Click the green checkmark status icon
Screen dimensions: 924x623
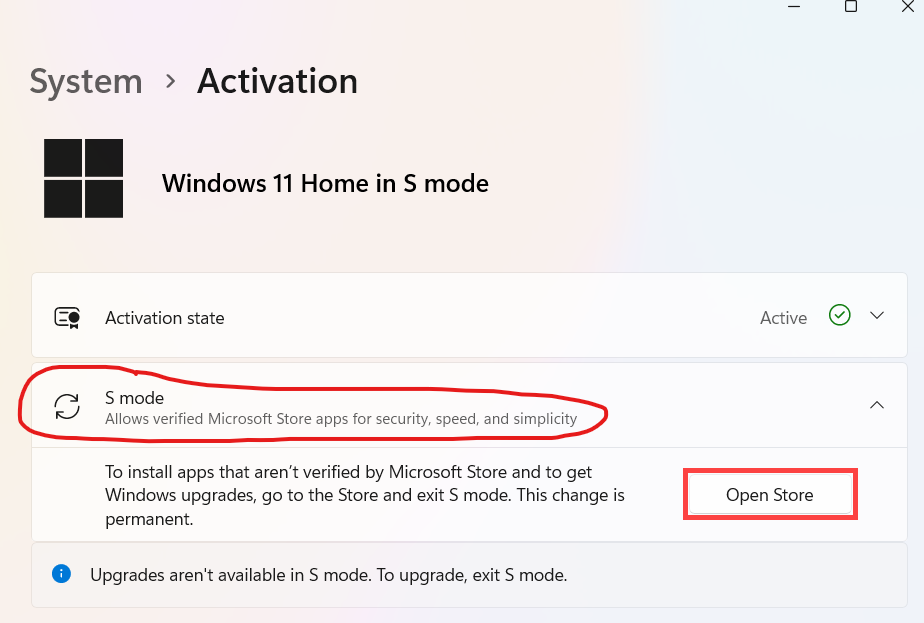coord(840,316)
